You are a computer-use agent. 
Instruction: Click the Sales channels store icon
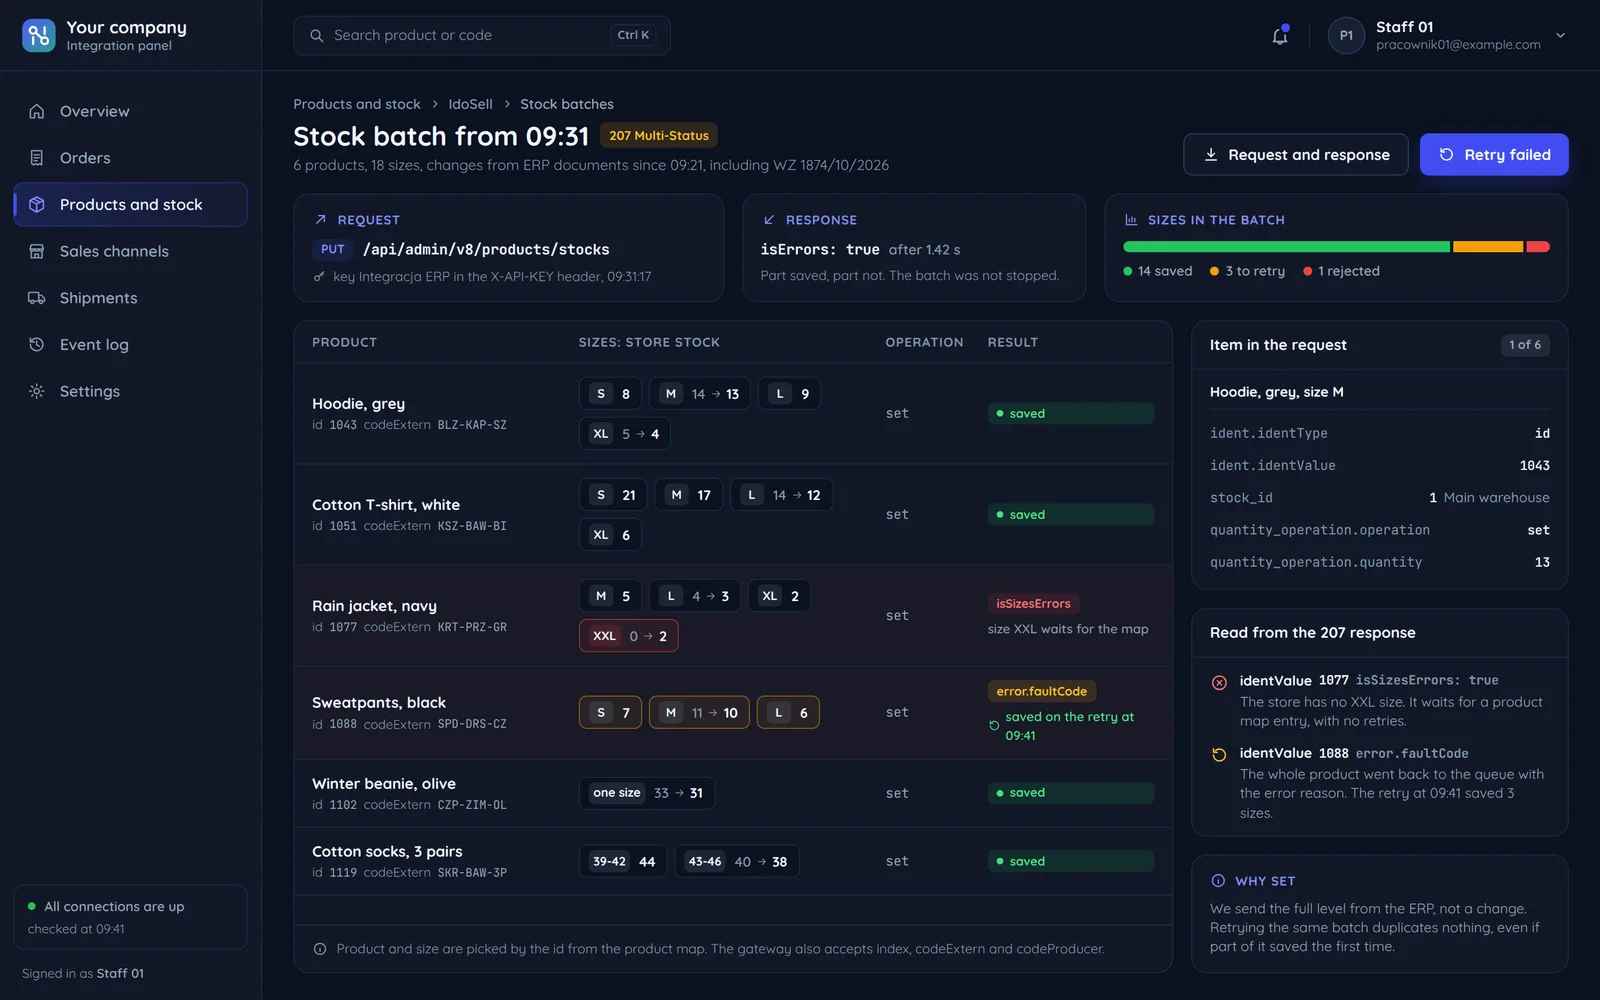pyautogui.click(x=37, y=251)
